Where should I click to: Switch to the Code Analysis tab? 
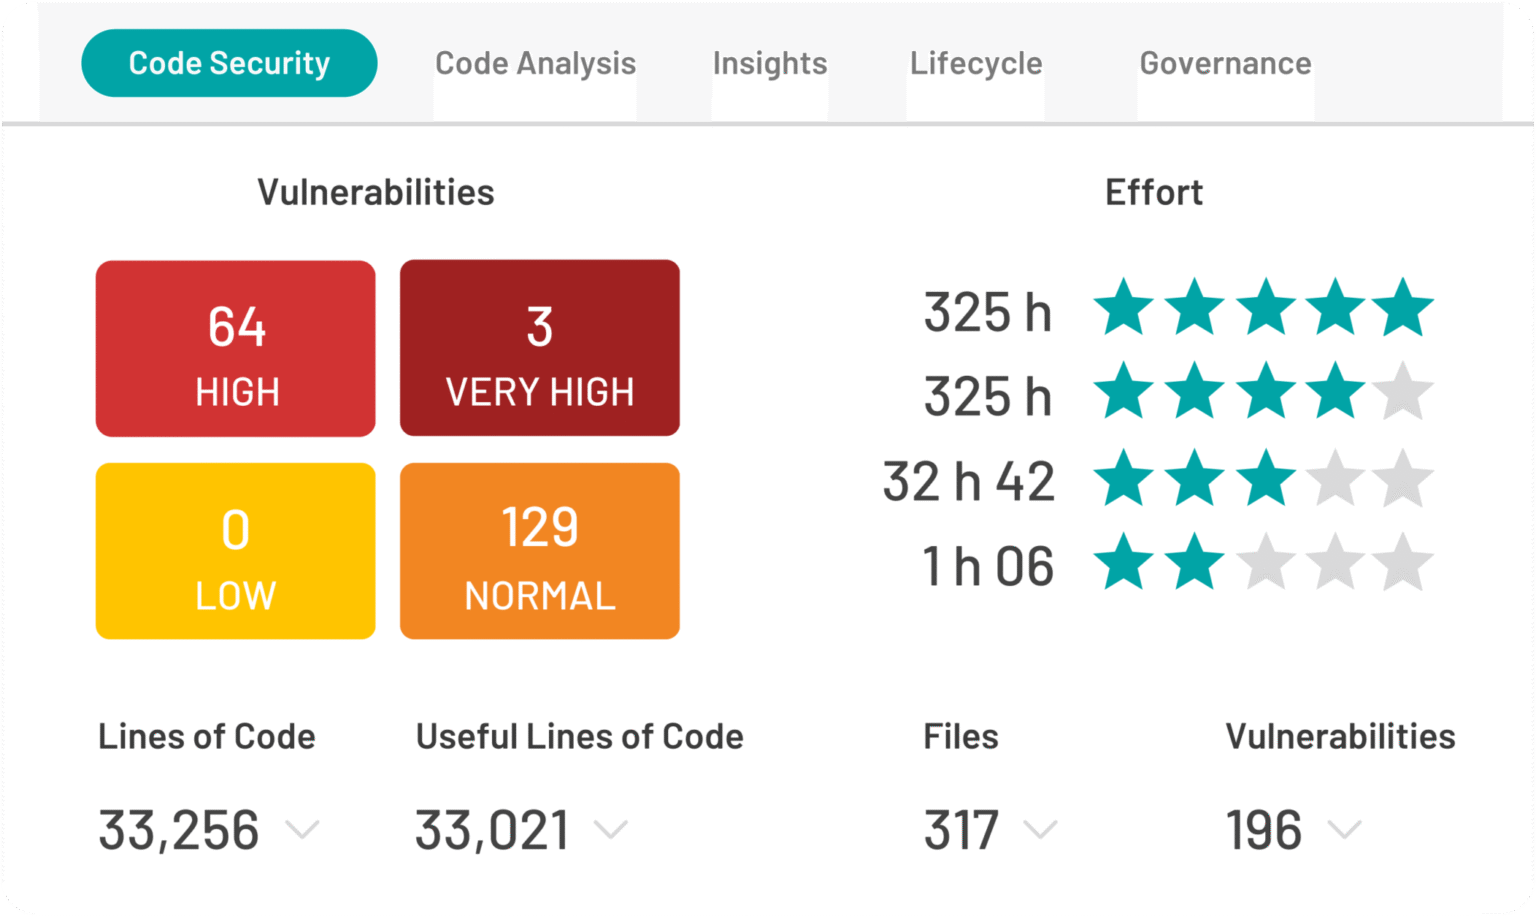point(535,62)
